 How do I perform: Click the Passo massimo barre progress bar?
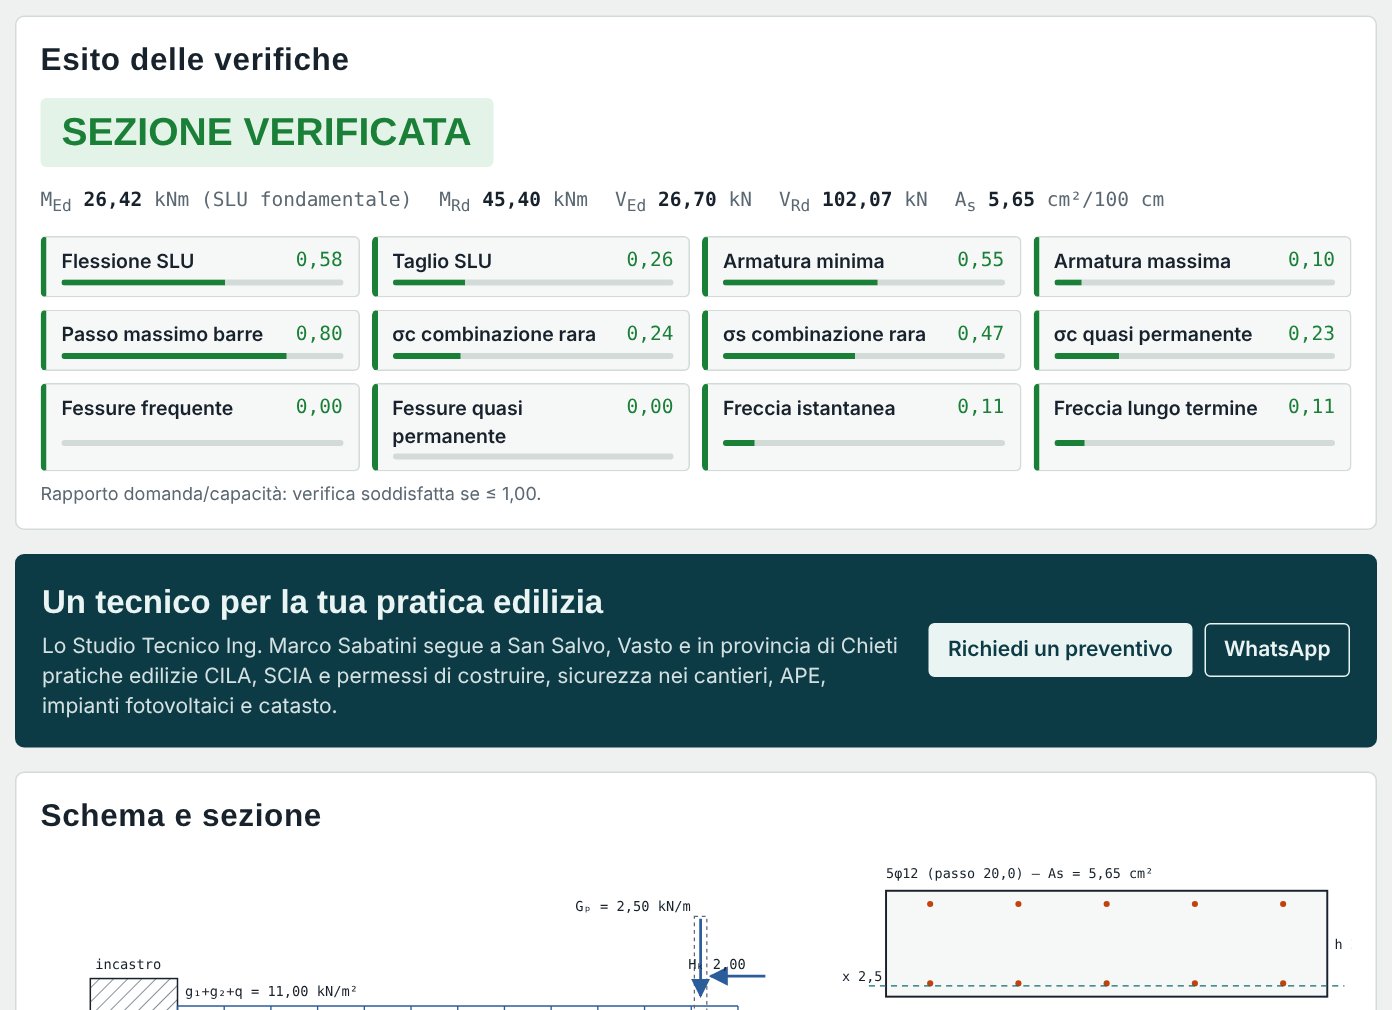click(x=202, y=356)
